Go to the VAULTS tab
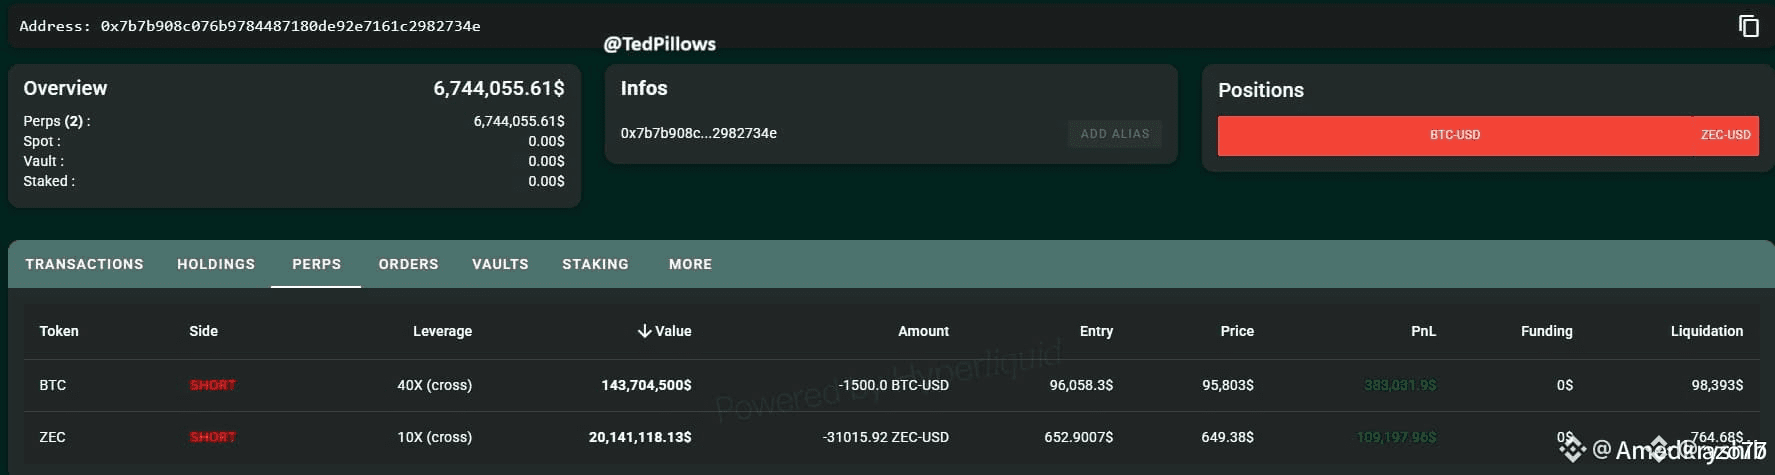Viewport: 1775px width, 475px height. click(x=500, y=264)
